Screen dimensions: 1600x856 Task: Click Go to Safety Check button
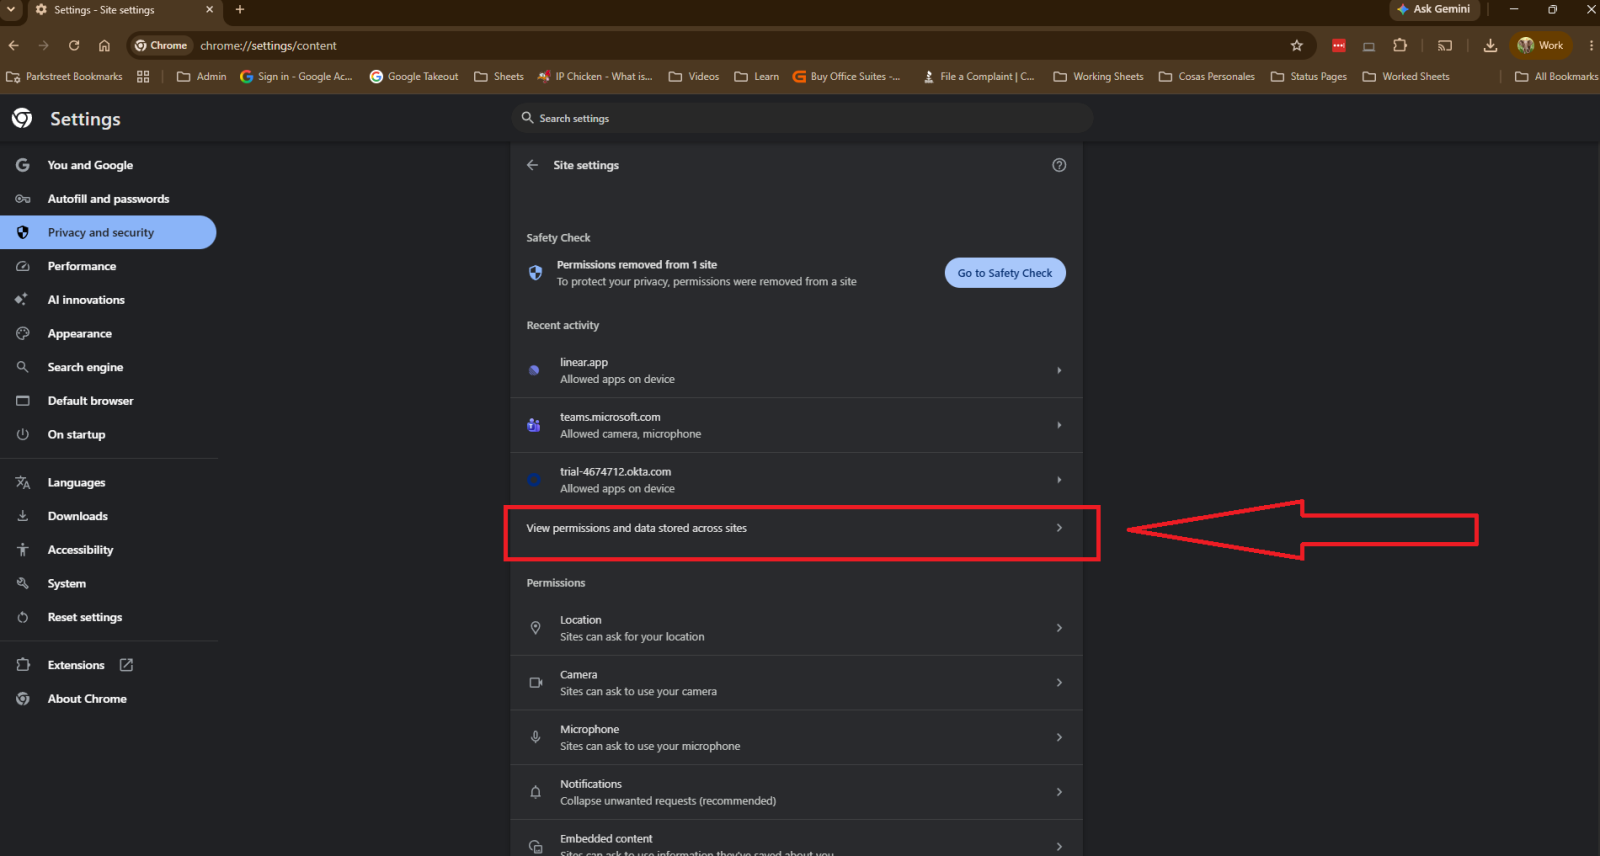1005,273
